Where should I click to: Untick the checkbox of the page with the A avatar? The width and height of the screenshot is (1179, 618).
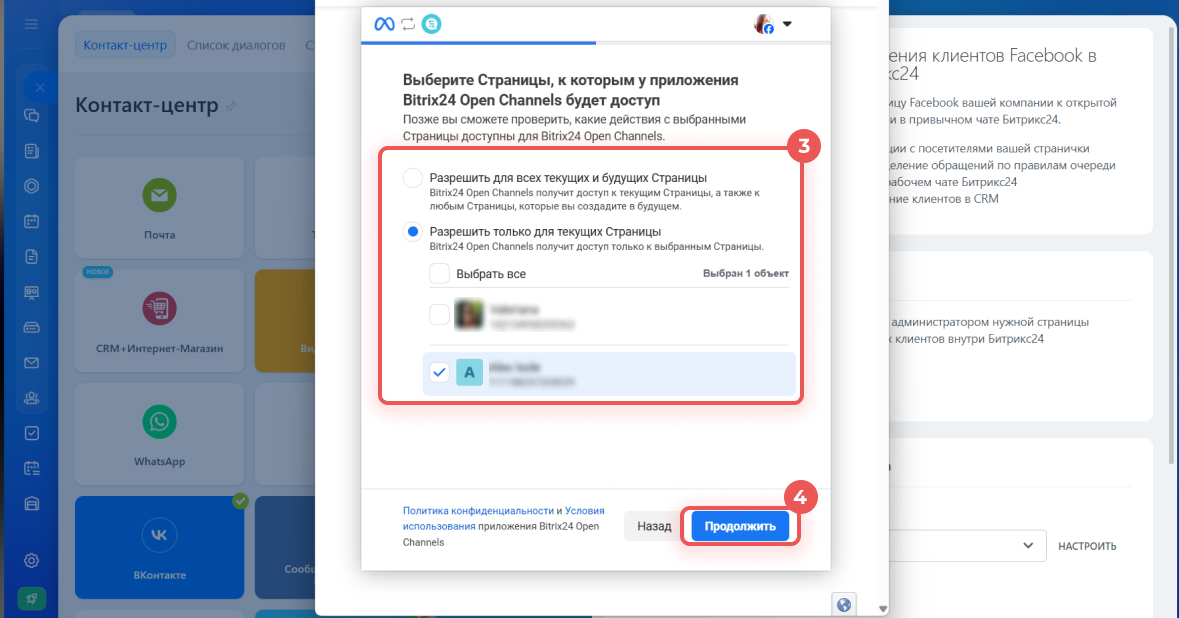[x=439, y=372]
